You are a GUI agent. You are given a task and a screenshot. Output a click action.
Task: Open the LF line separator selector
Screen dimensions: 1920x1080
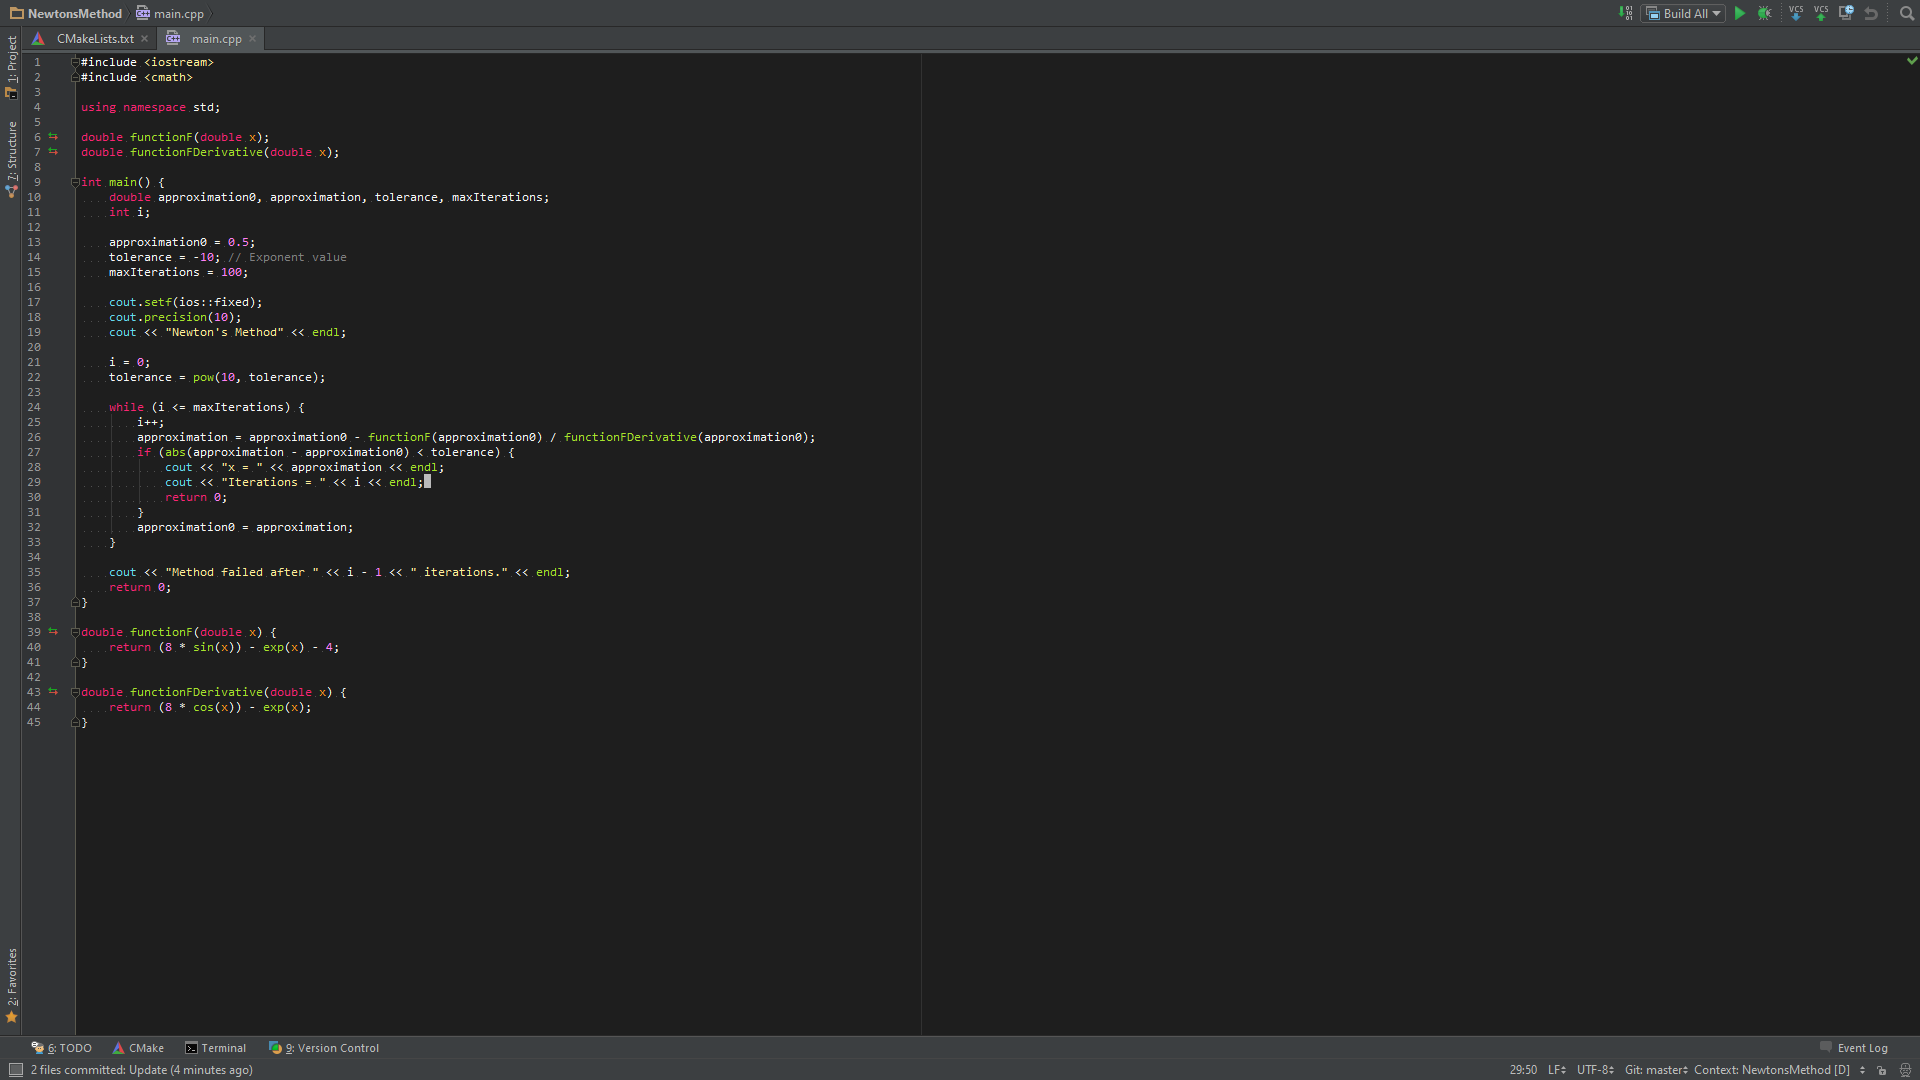1557,1070
